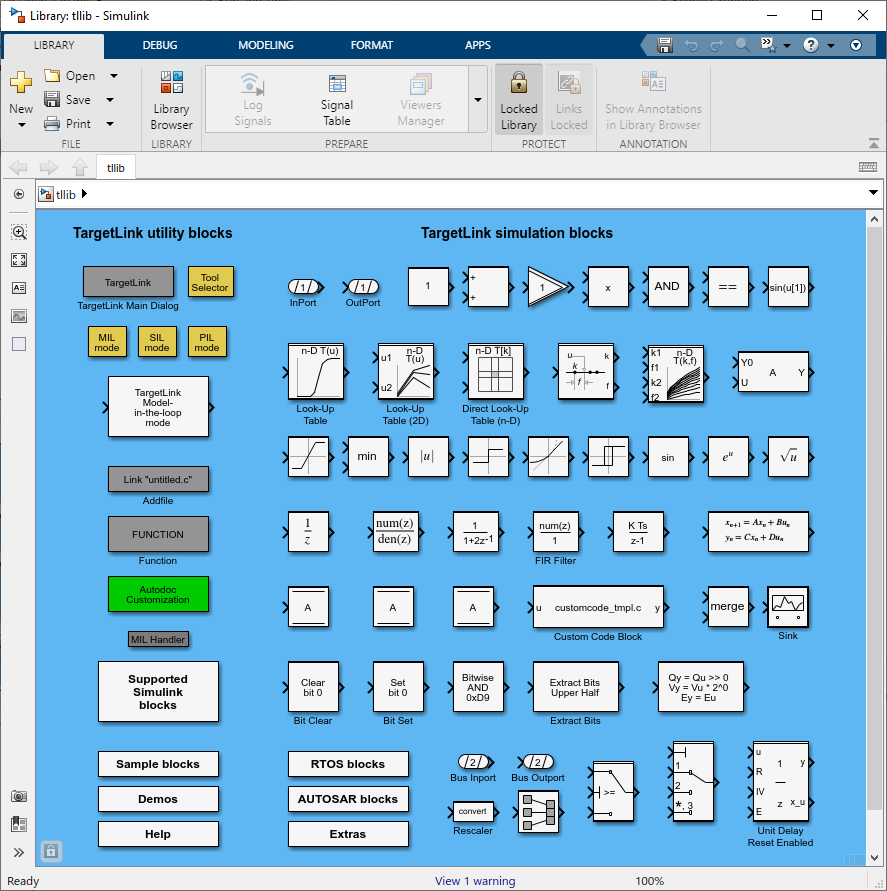The width and height of the screenshot is (887, 891).
Task: Switch to the DEBUG ribbon tab
Action: tap(160, 45)
